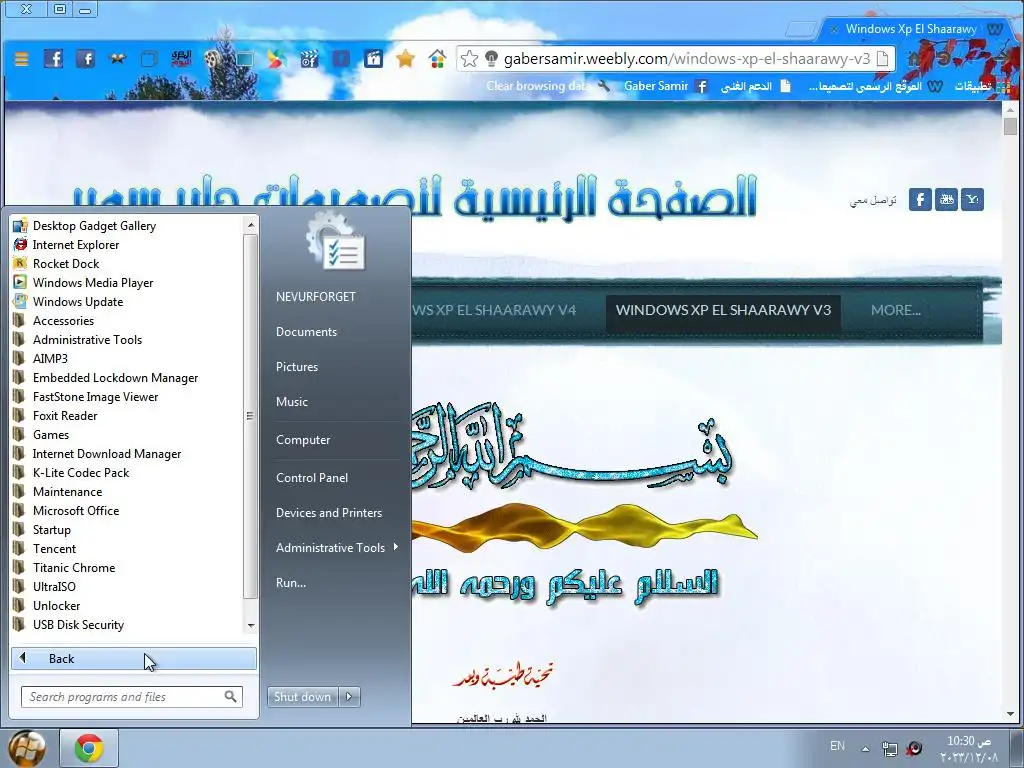
Task: Click the Yahoo icon on web page
Action: 972,199
